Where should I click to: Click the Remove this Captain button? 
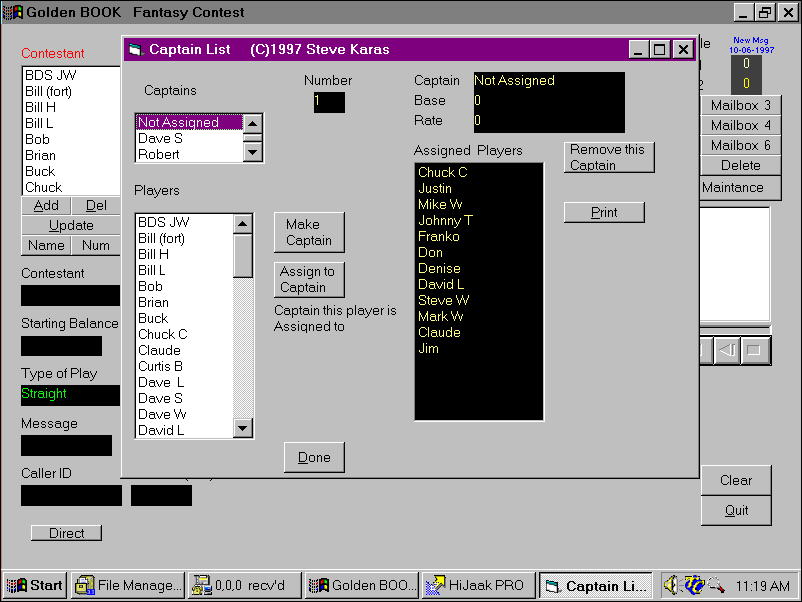[x=609, y=157]
